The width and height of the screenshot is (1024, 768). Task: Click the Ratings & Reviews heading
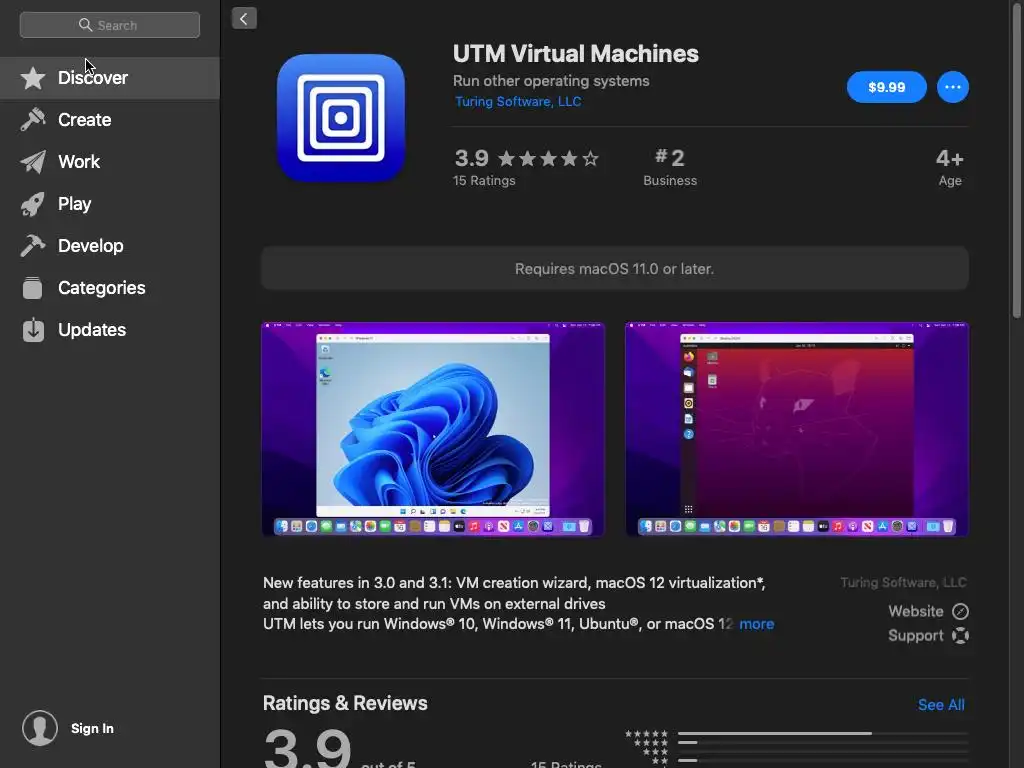(345, 703)
